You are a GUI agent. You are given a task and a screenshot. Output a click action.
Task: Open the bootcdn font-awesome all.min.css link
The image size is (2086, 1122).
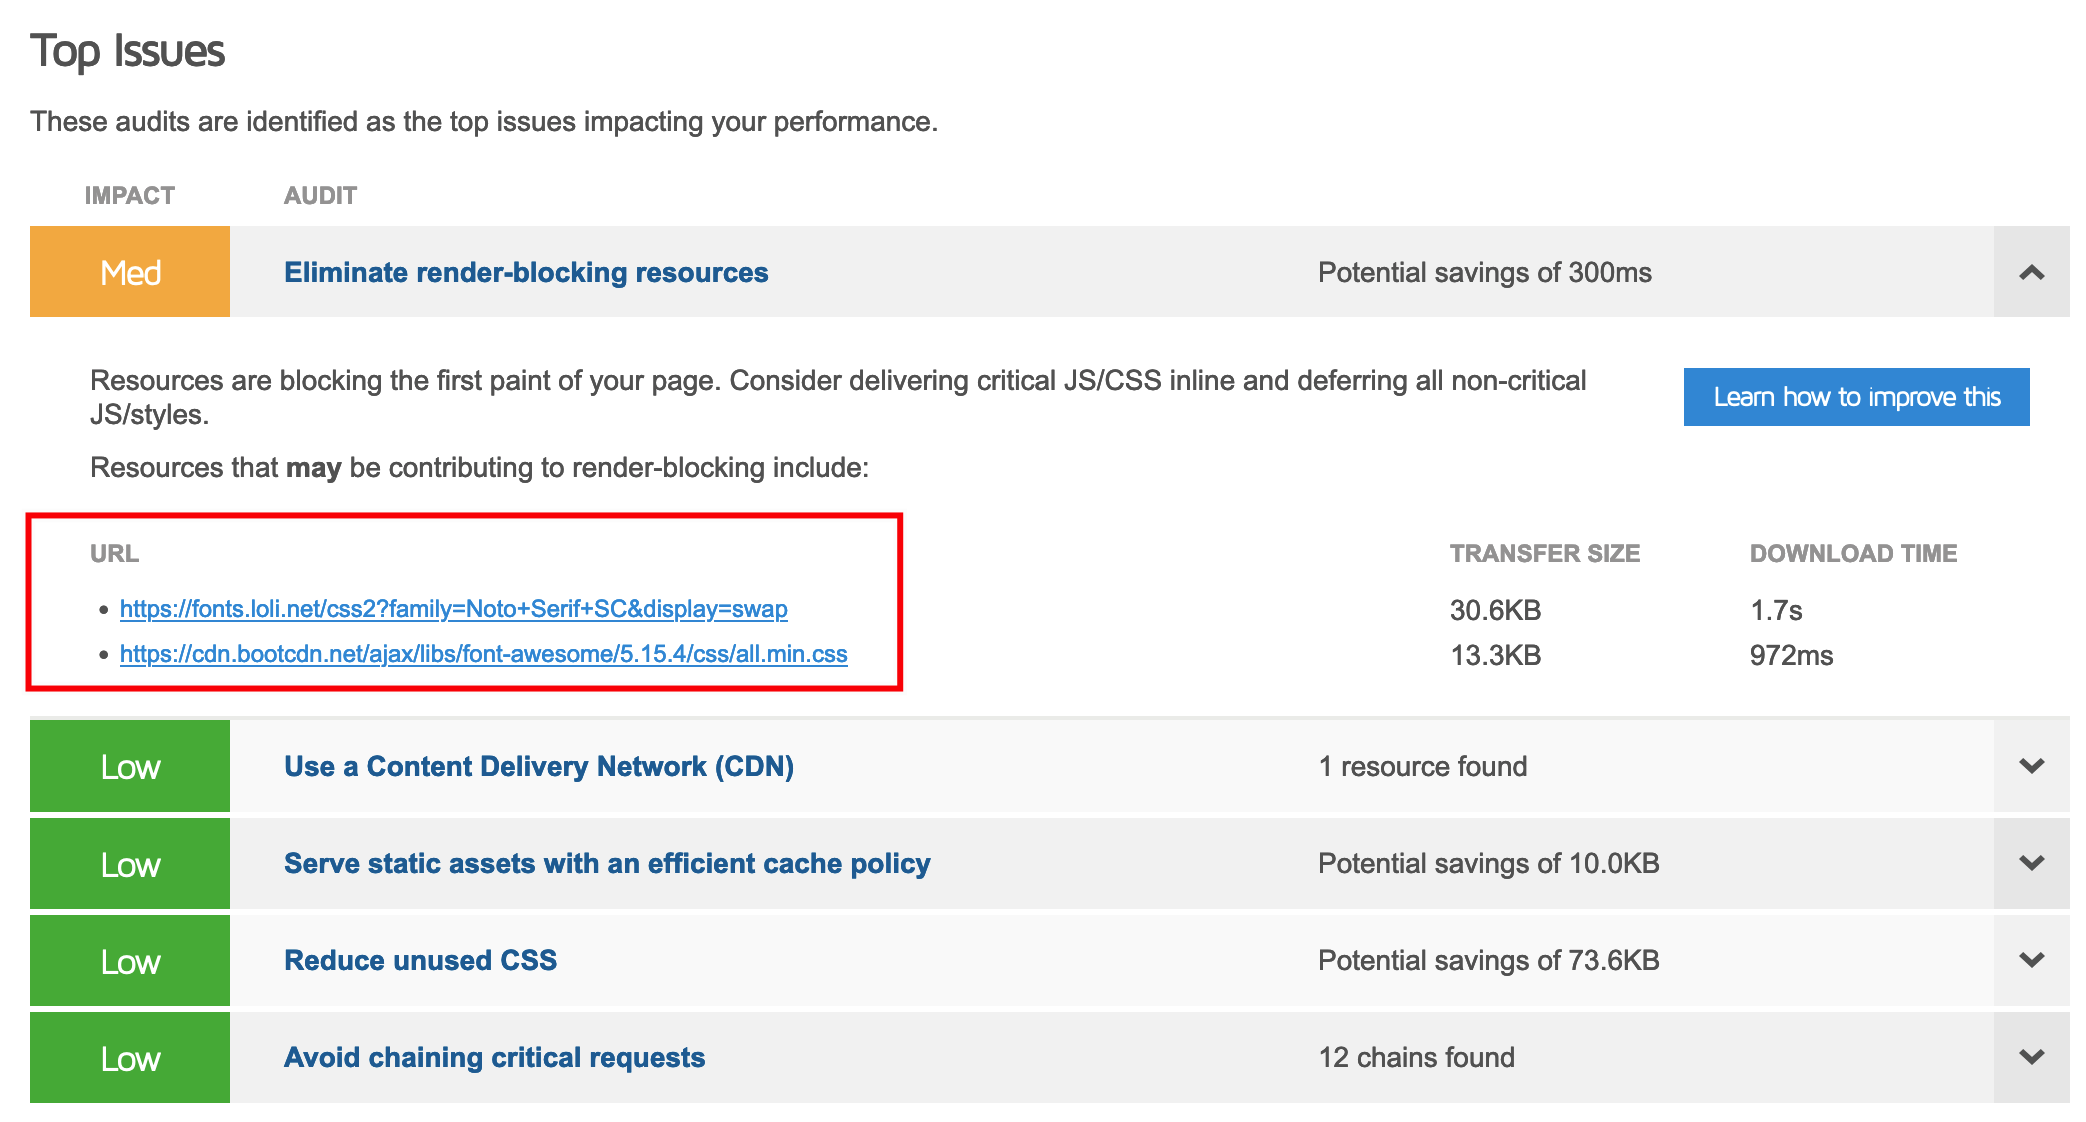click(483, 654)
